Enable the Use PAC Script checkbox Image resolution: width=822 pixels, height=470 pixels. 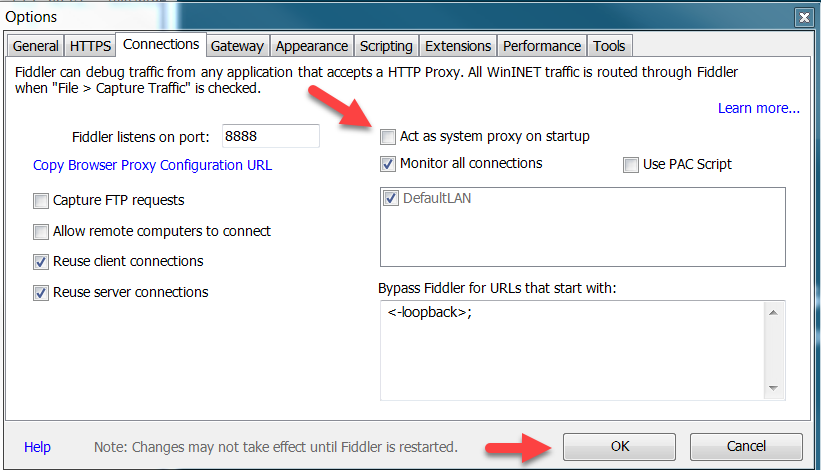(x=631, y=165)
